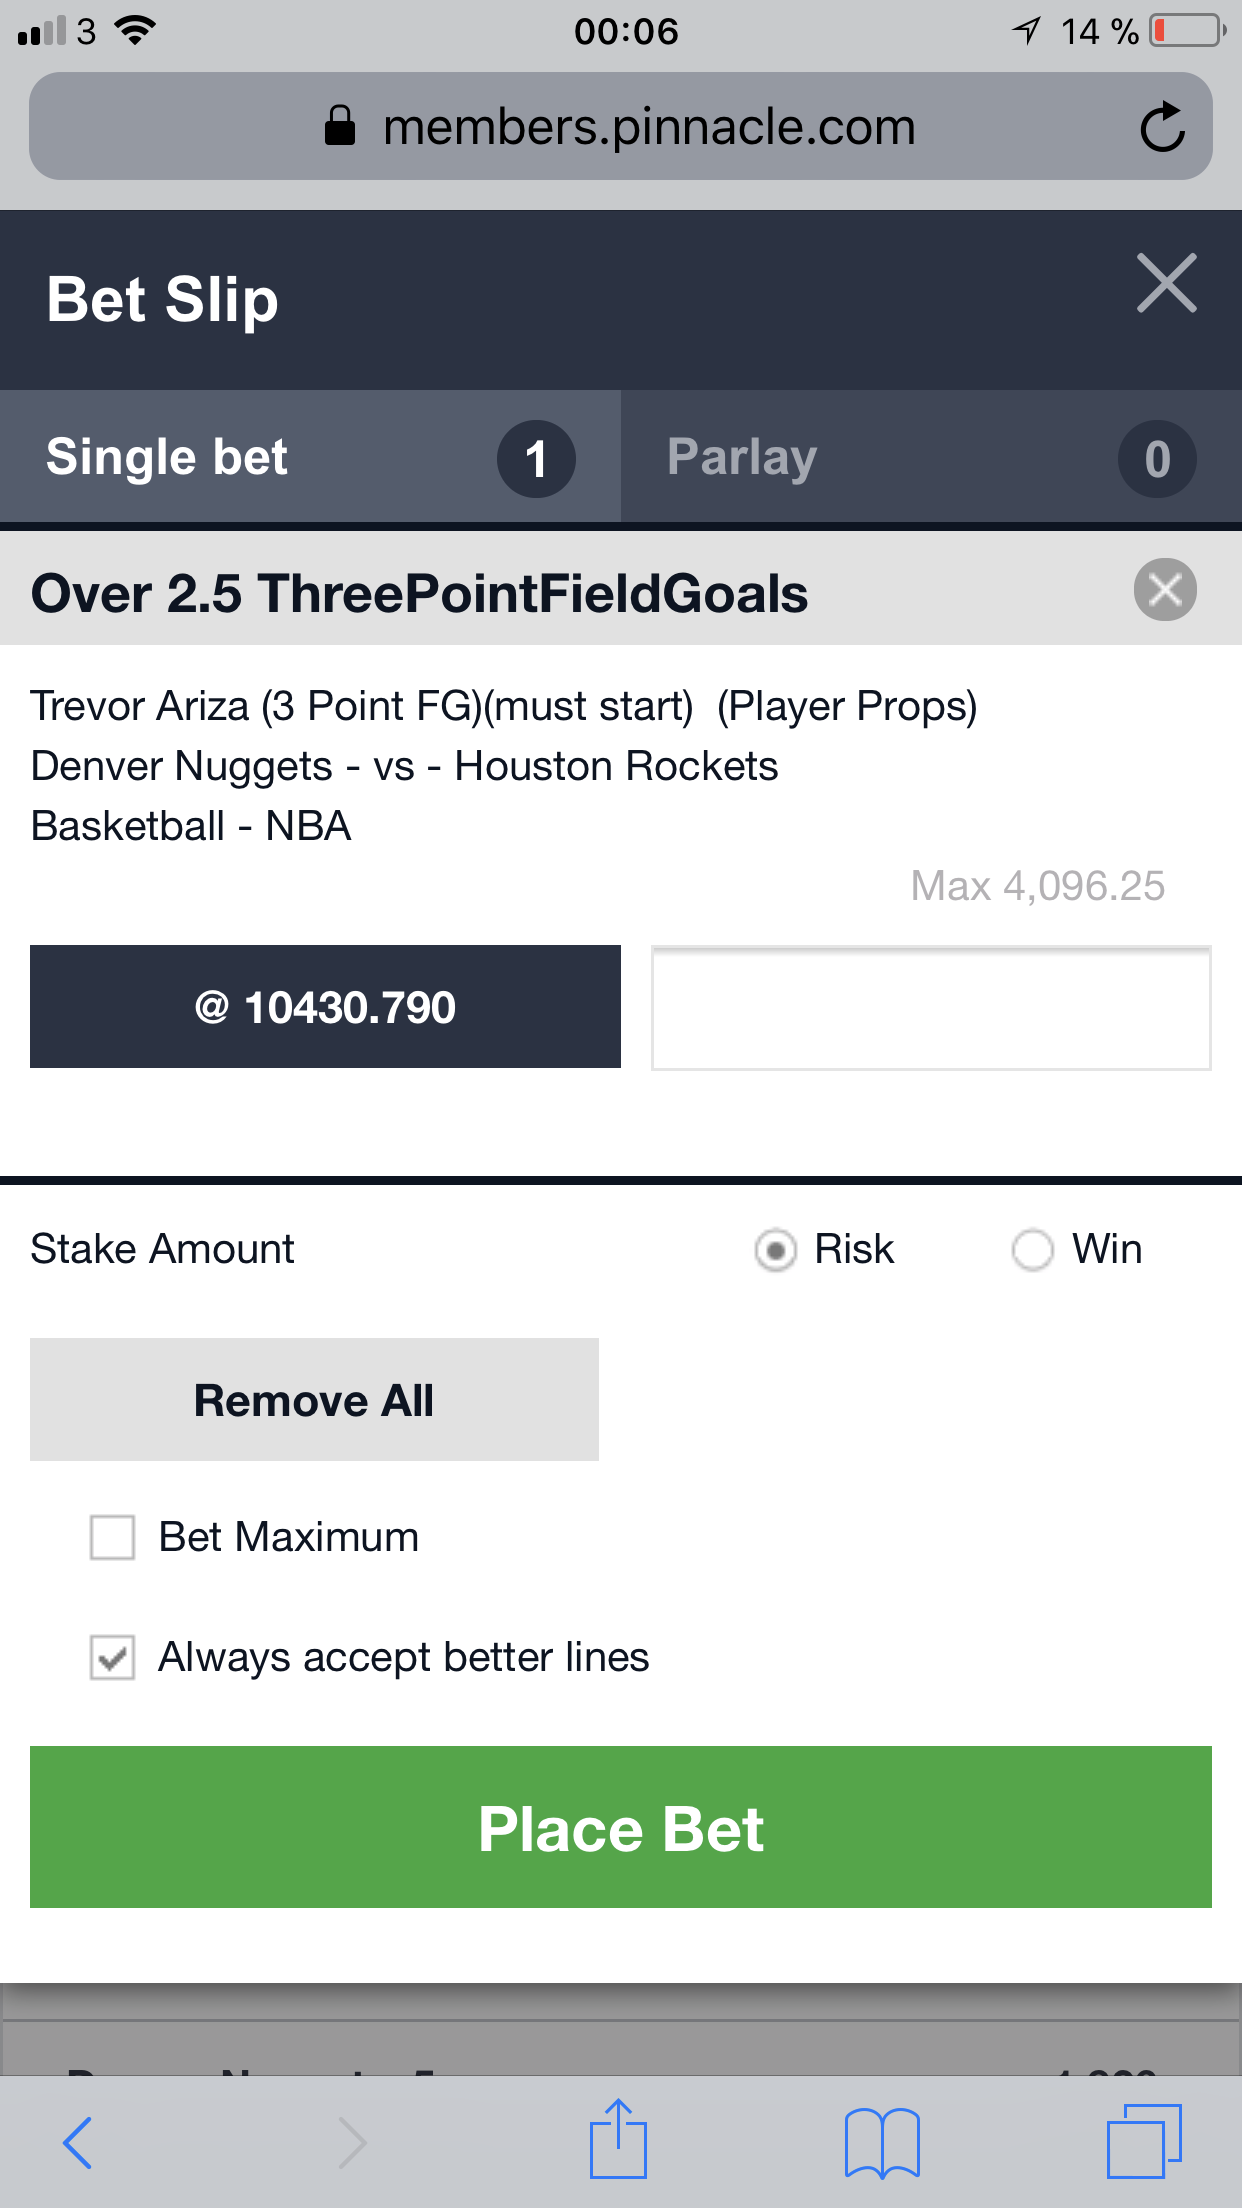Image resolution: width=1242 pixels, height=2208 pixels.
Task: Click the green Place Bet button
Action: (621, 1827)
